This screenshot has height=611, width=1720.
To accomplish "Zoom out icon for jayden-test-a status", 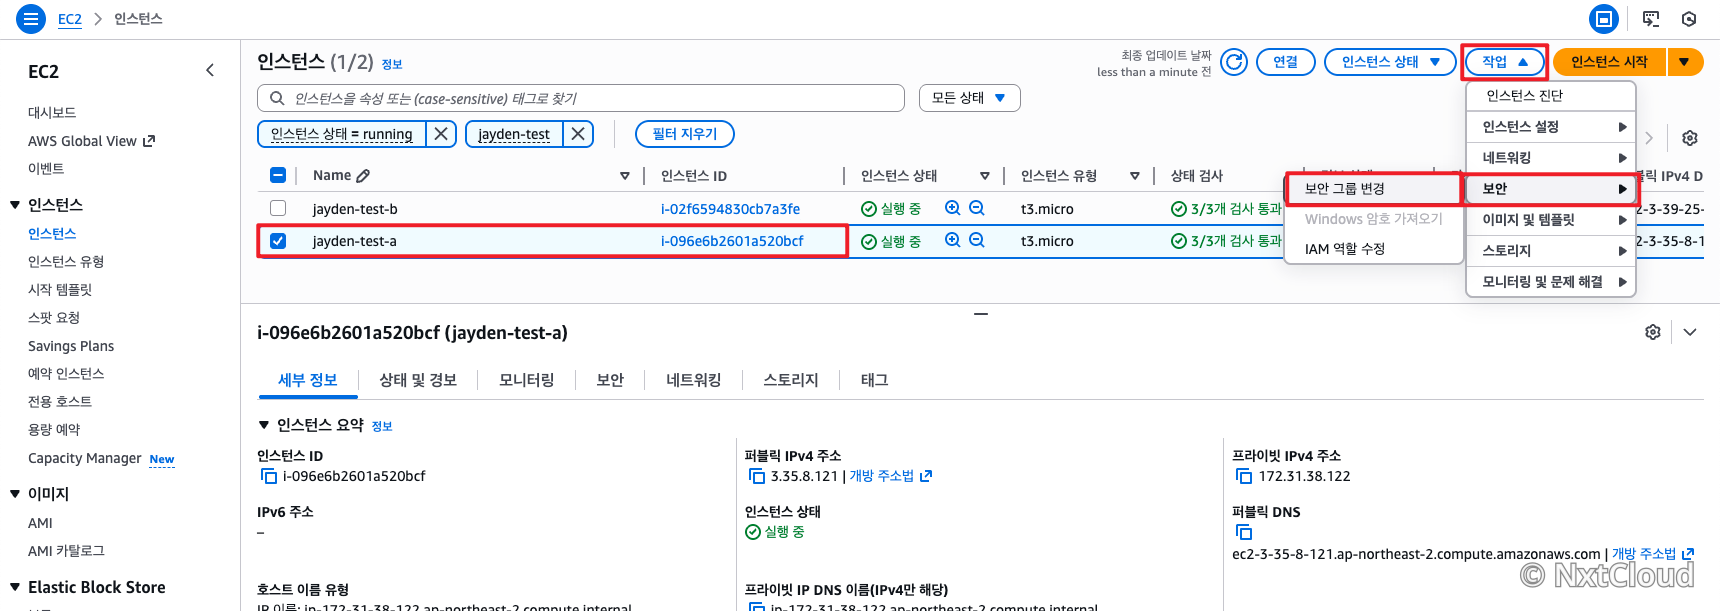I will click(x=977, y=240).
